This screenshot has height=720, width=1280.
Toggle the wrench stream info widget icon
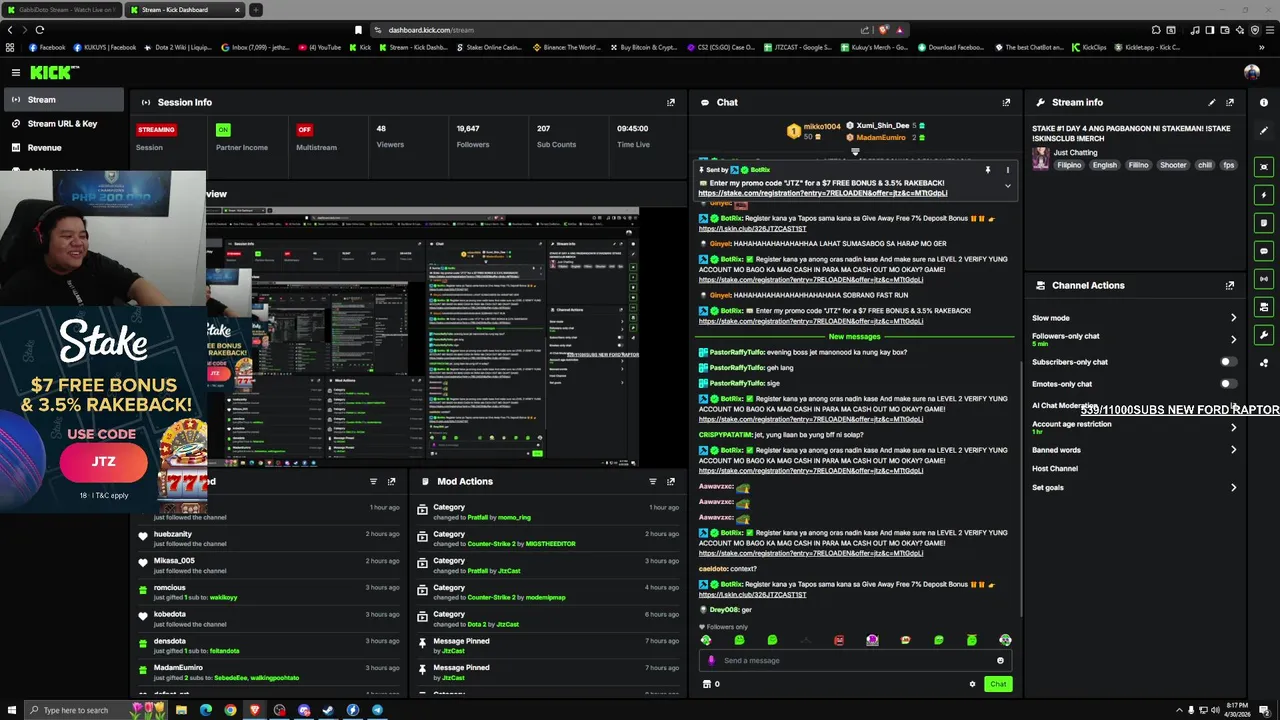1264,335
